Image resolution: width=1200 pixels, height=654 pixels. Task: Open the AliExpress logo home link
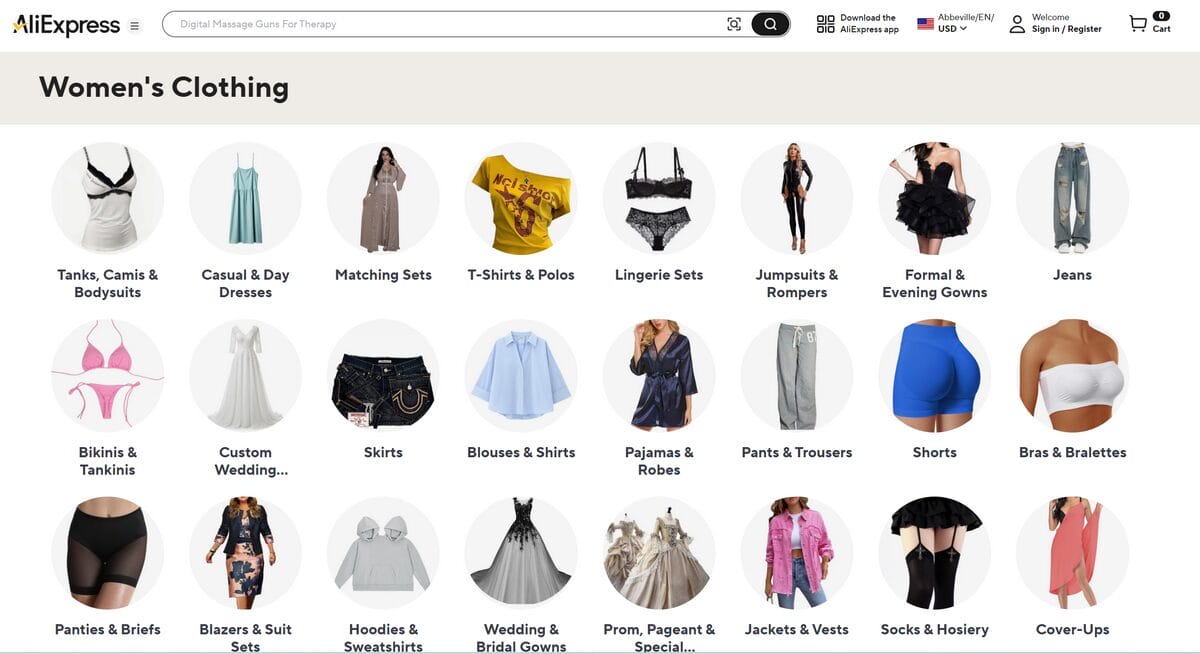point(66,25)
